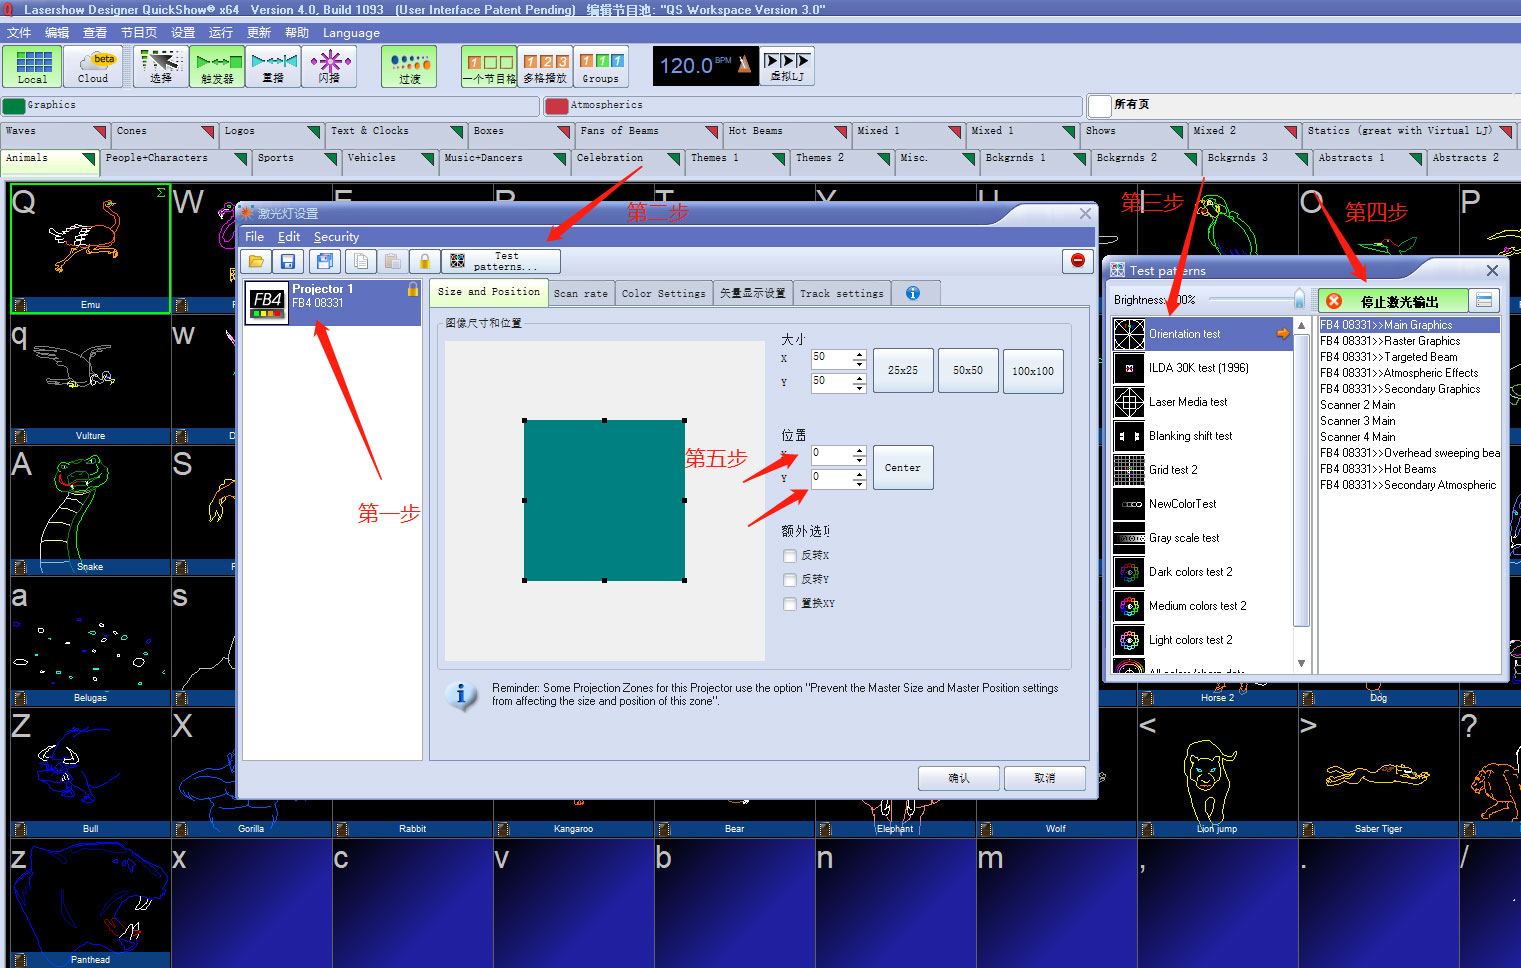The image size is (1521, 968).
Task: Switch to the Scan rate tab
Action: [581, 293]
